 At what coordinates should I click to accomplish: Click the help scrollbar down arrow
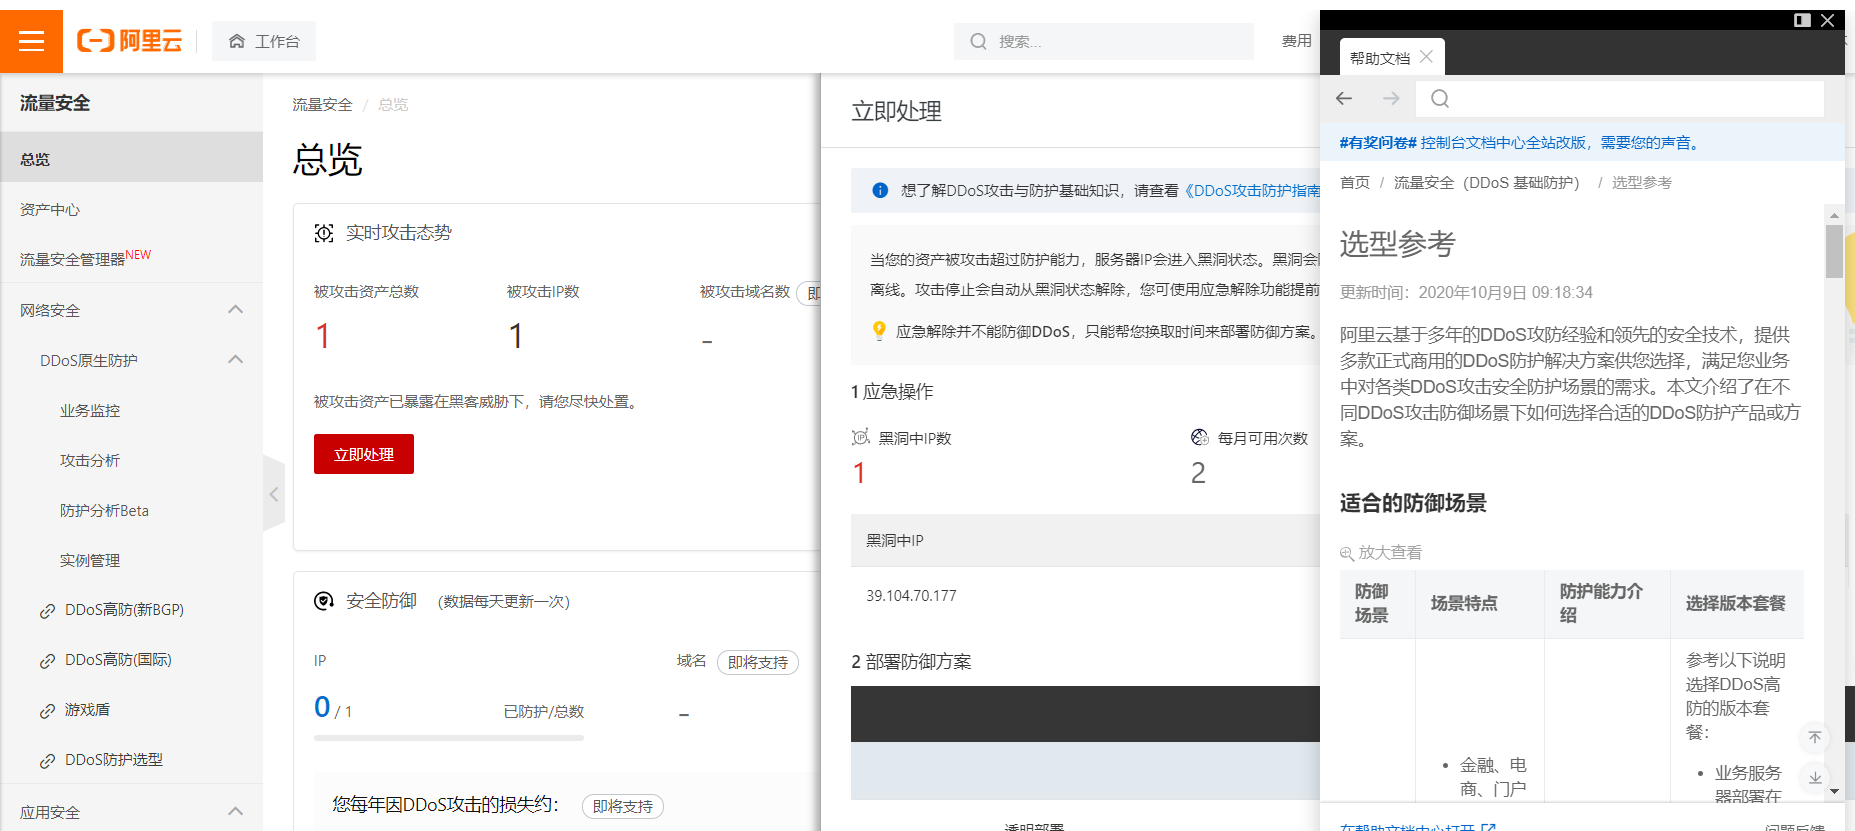1834,790
